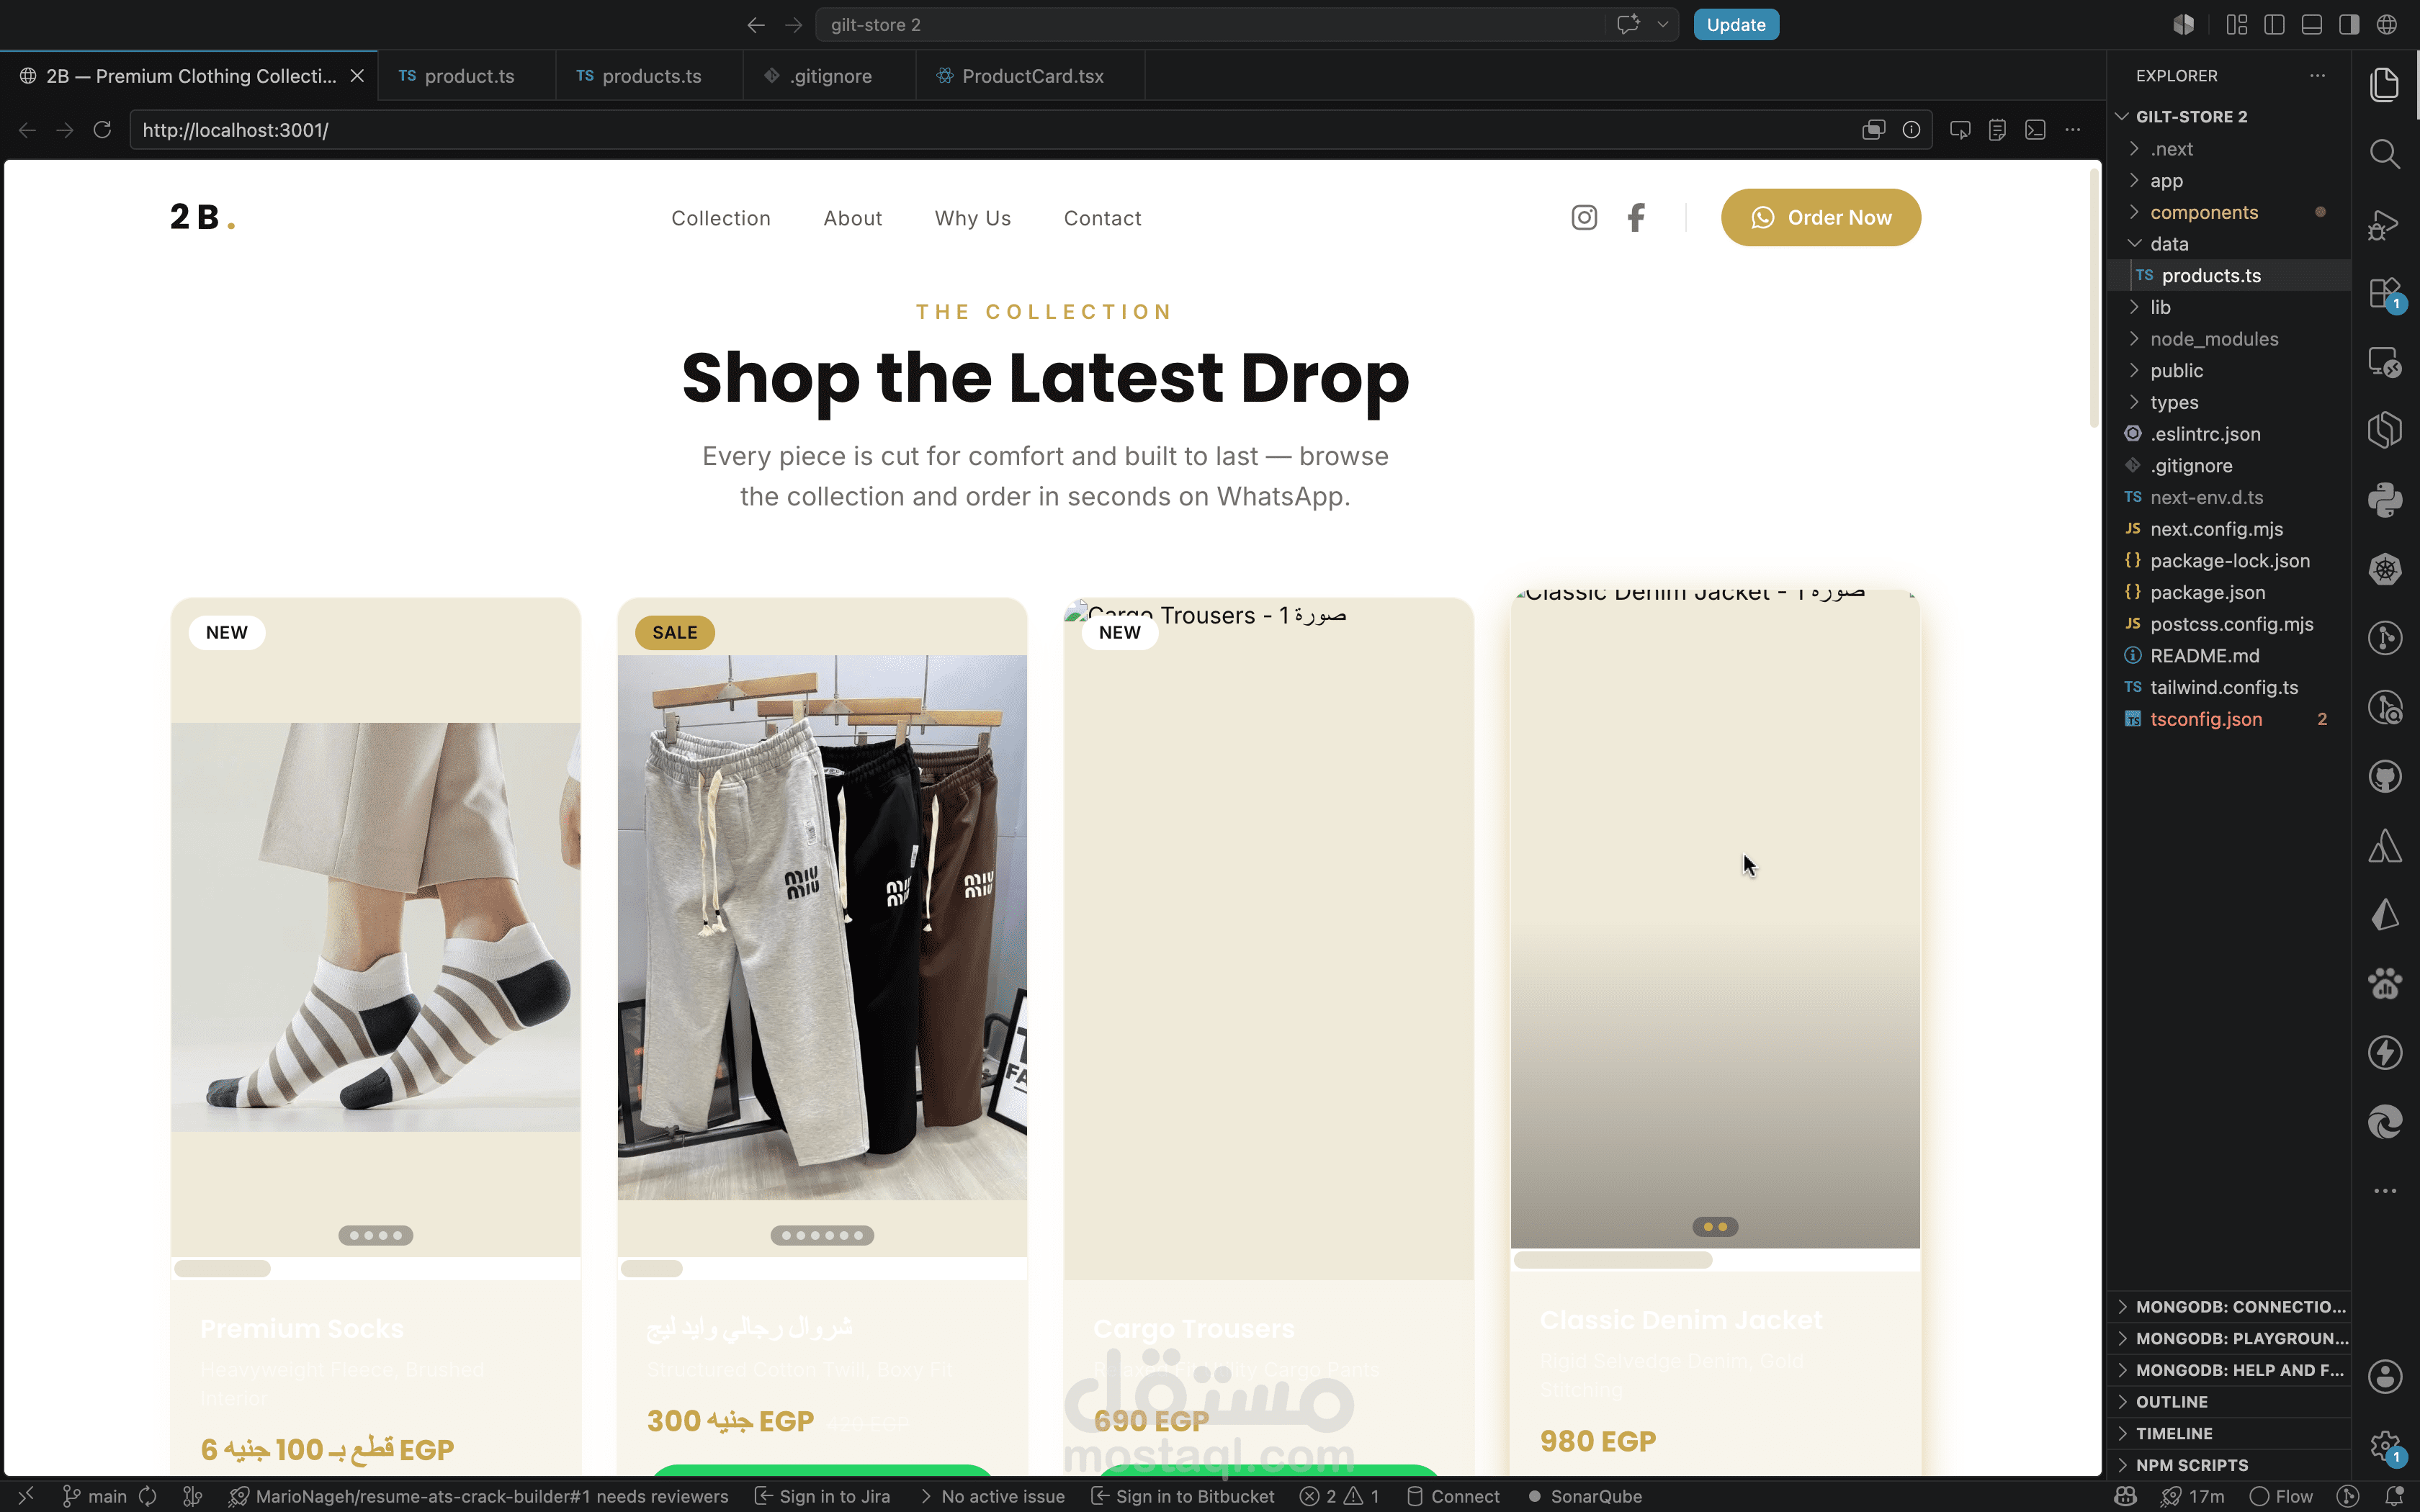This screenshot has height=1512, width=2420.
Task: Click the Instagram icon in site header
Action: tap(1584, 217)
